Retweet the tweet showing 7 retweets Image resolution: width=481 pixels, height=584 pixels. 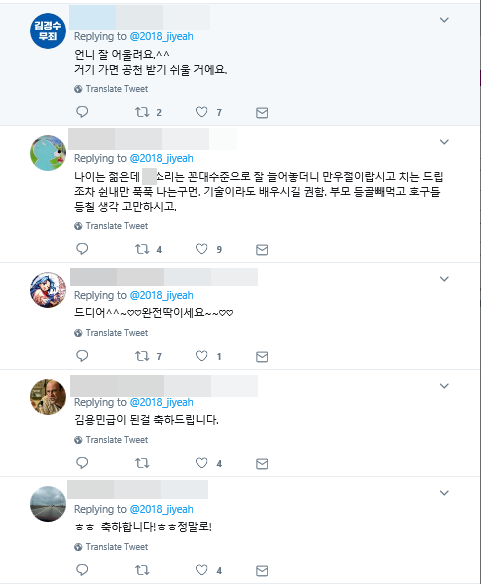click(x=142, y=356)
